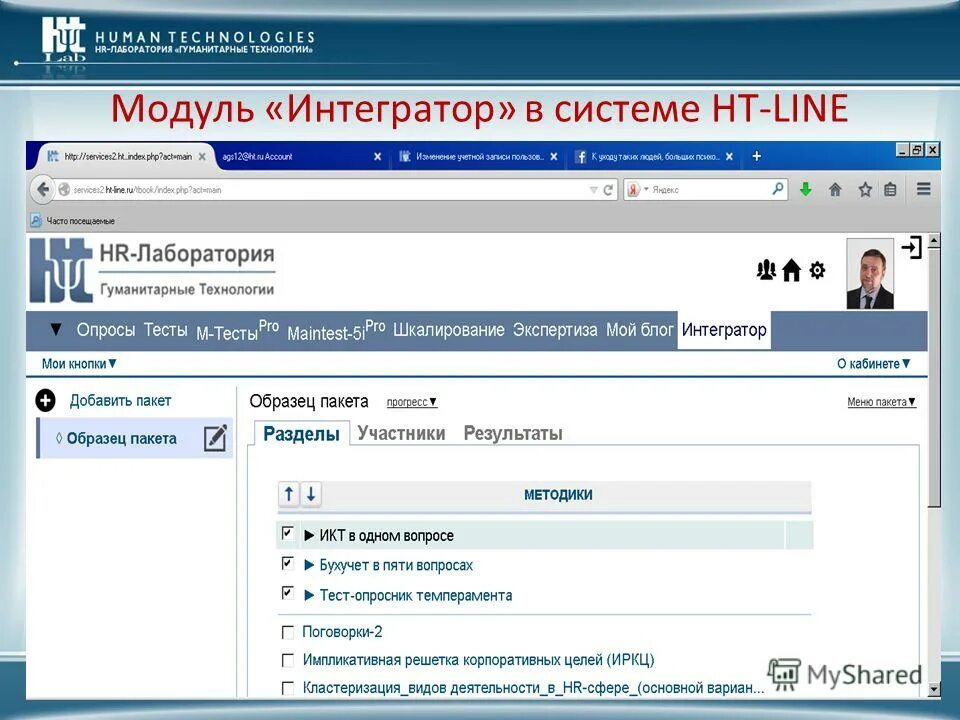Open the Мои кнопки dropdown
Image resolution: width=960 pixels, height=720 pixels.
pos(79,364)
